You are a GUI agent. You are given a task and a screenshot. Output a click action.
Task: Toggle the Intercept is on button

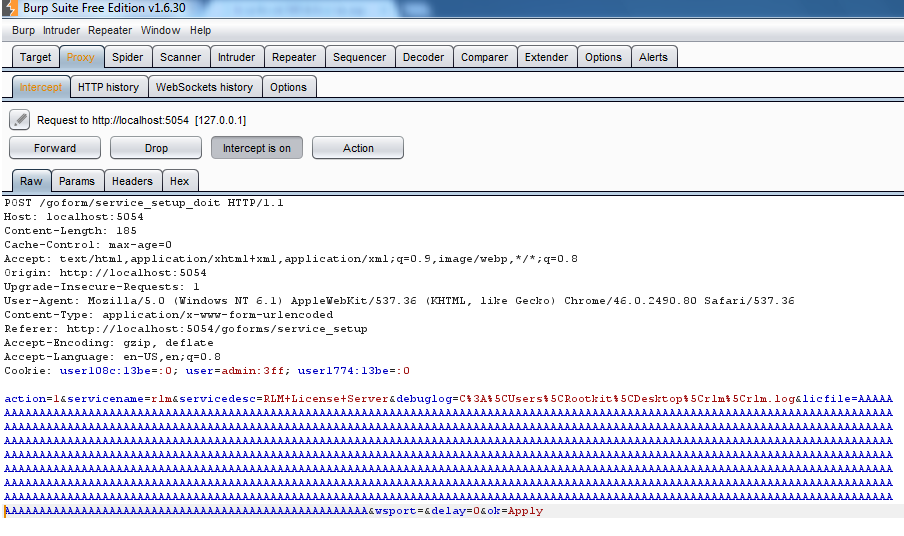coord(257,148)
